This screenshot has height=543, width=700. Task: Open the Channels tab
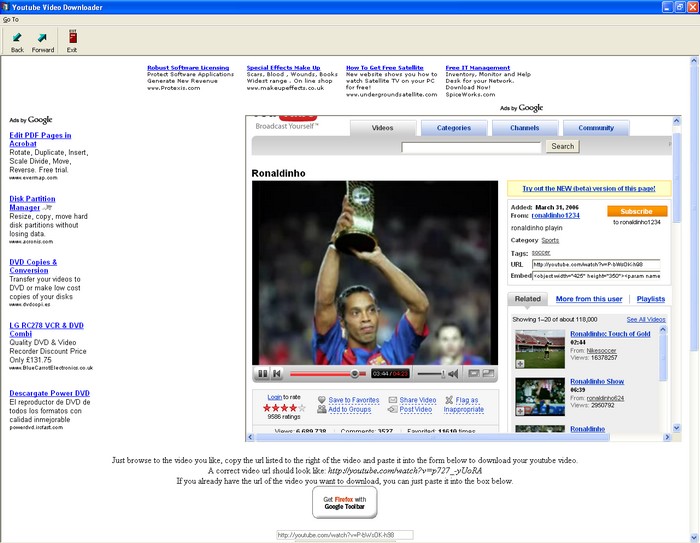pyautogui.click(x=525, y=128)
